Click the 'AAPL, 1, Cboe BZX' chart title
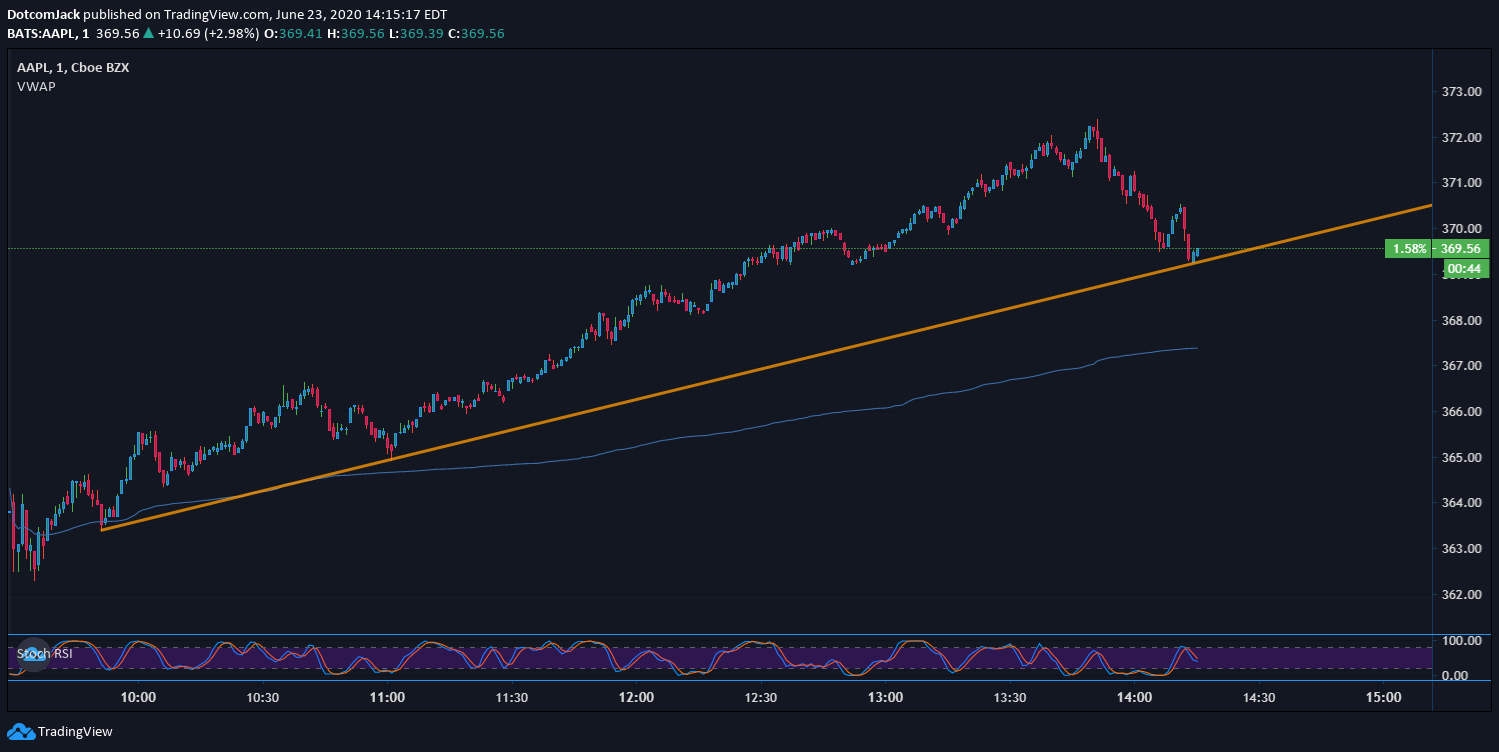The image size is (1499, 752). click(x=73, y=68)
